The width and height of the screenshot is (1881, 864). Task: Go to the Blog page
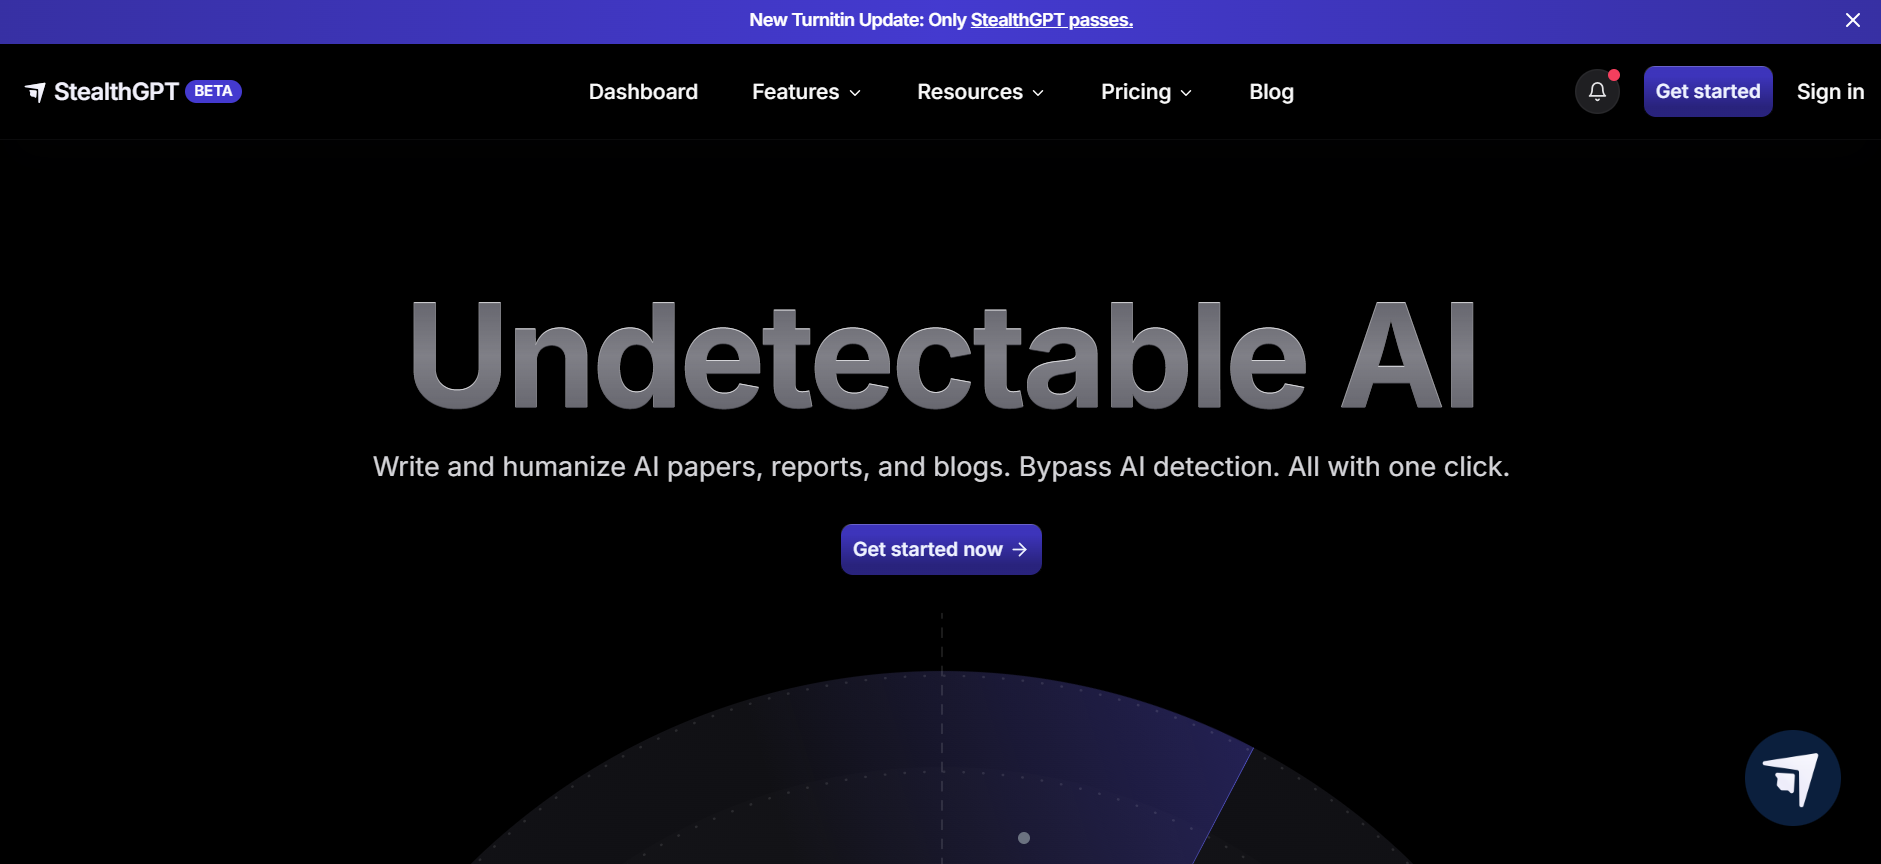1271,92
